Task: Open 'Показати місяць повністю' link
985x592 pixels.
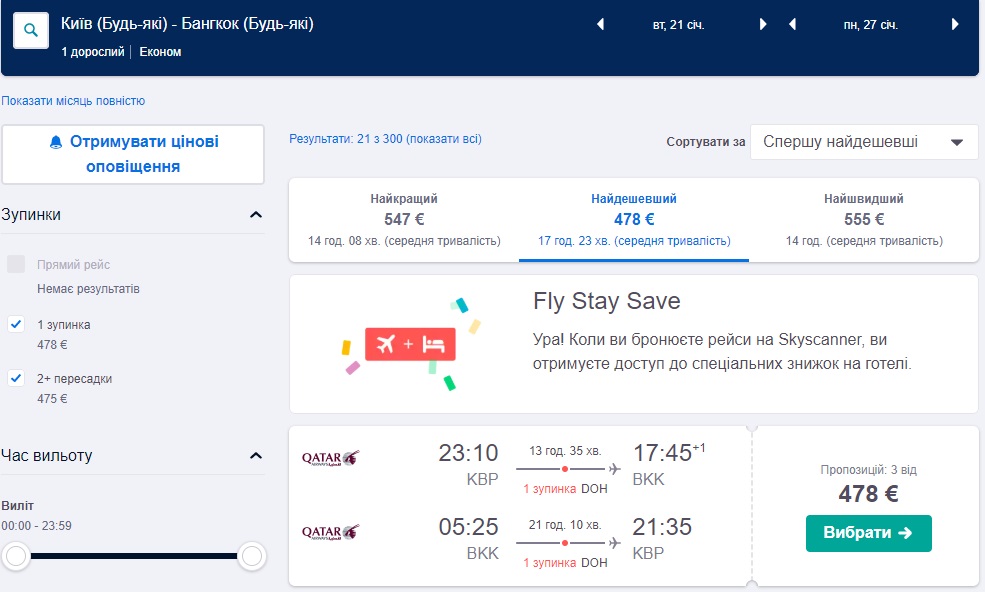Action: click(x=73, y=101)
